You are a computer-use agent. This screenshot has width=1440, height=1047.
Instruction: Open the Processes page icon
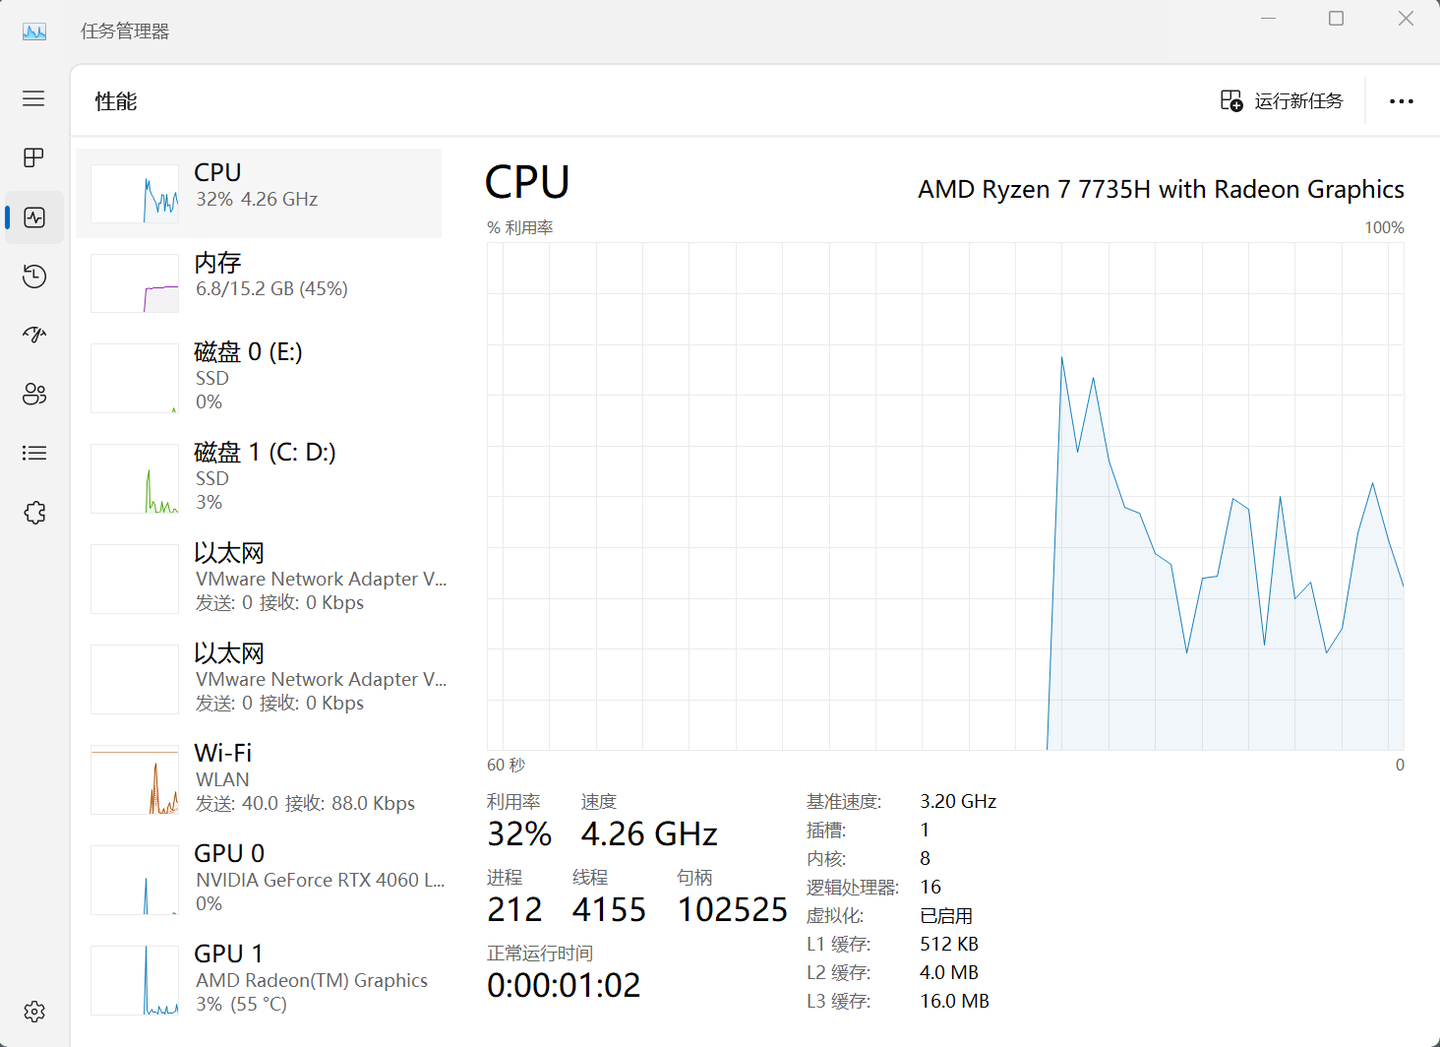pyautogui.click(x=34, y=158)
